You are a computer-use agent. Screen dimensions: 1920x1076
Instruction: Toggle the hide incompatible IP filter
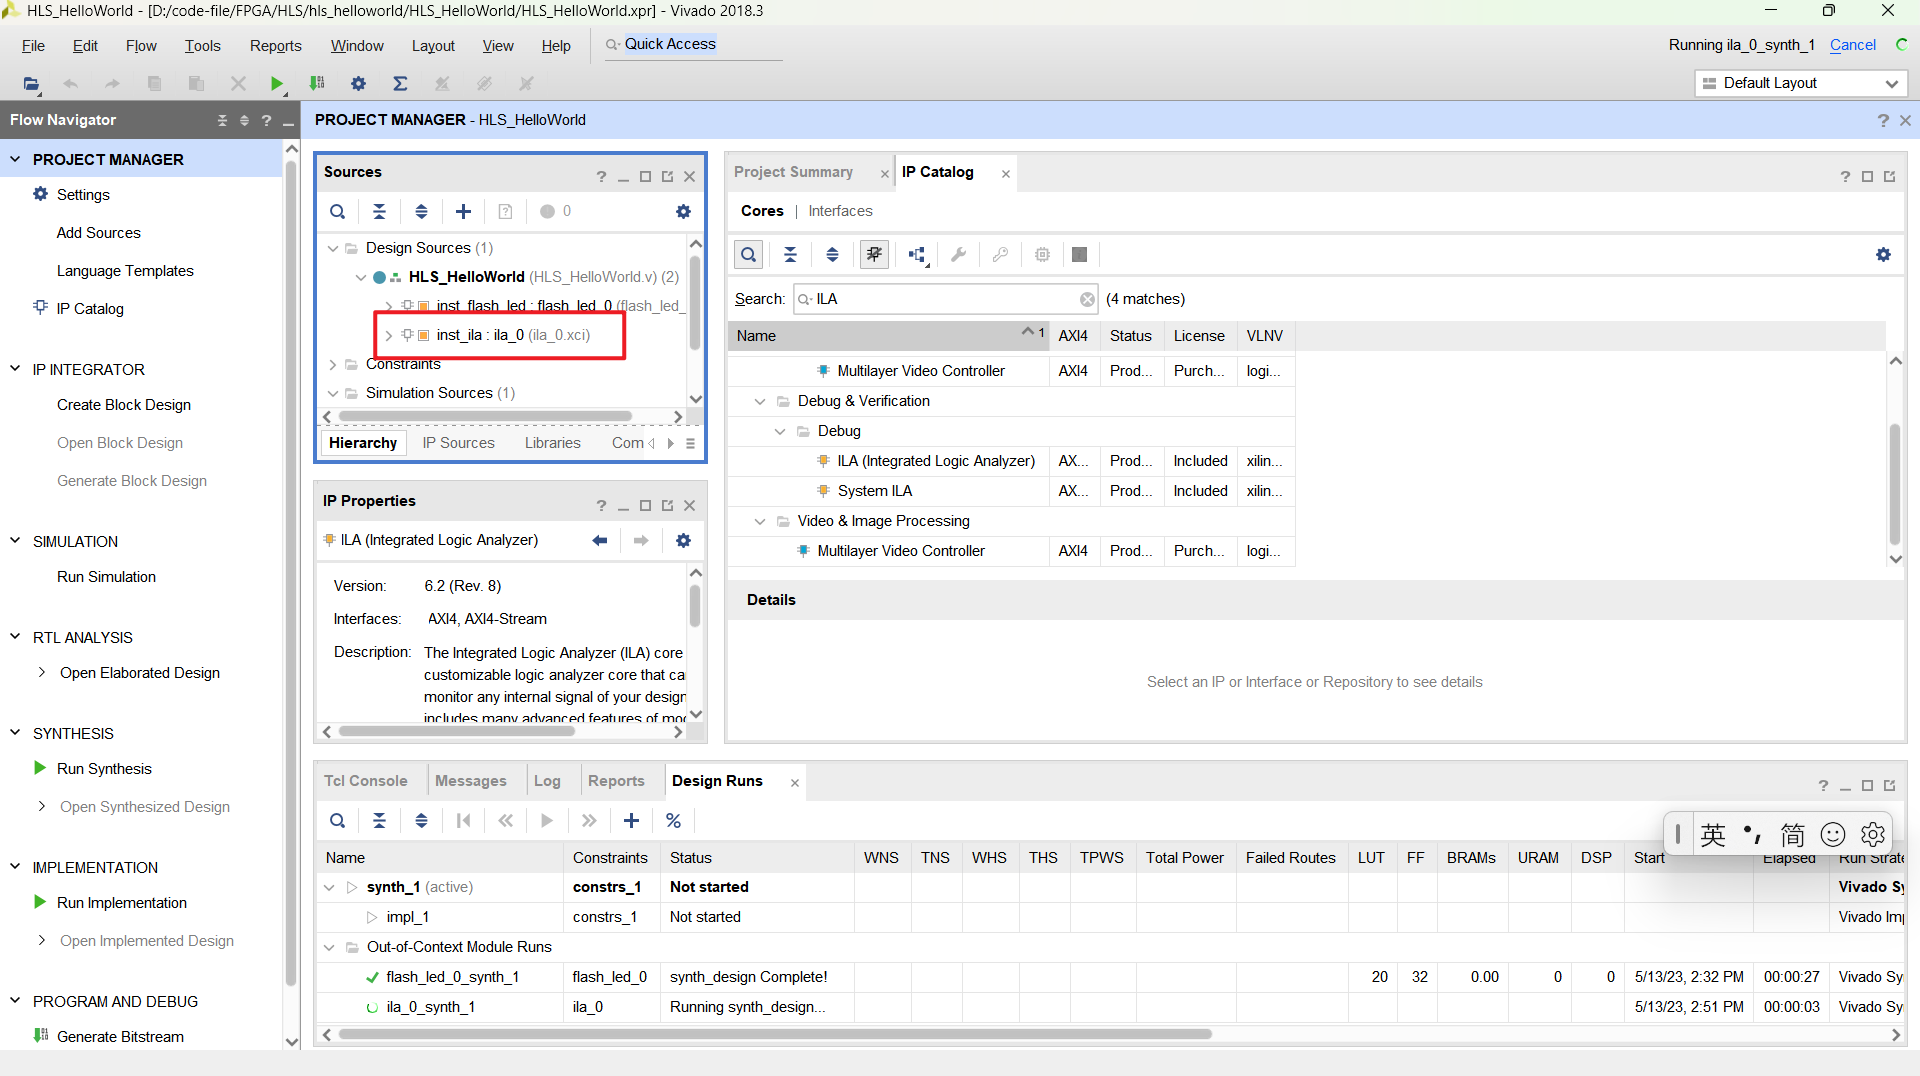pos(874,255)
